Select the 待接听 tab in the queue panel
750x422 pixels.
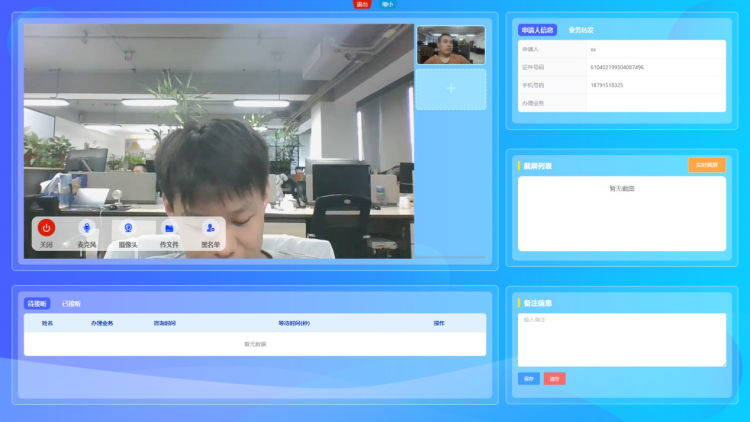(x=37, y=304)
